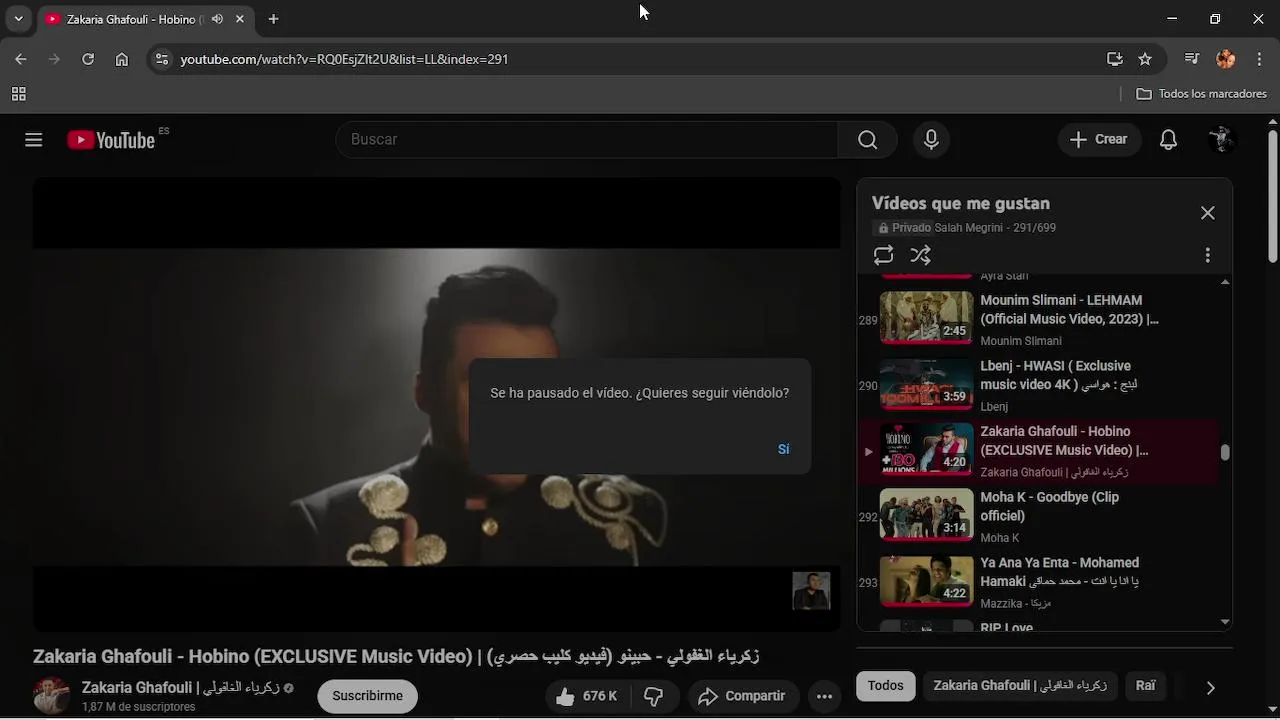Screen dimensions: 1280x720
Task: Share the video via Compartir
Action: pyautogui.click(x=741, y=696)
